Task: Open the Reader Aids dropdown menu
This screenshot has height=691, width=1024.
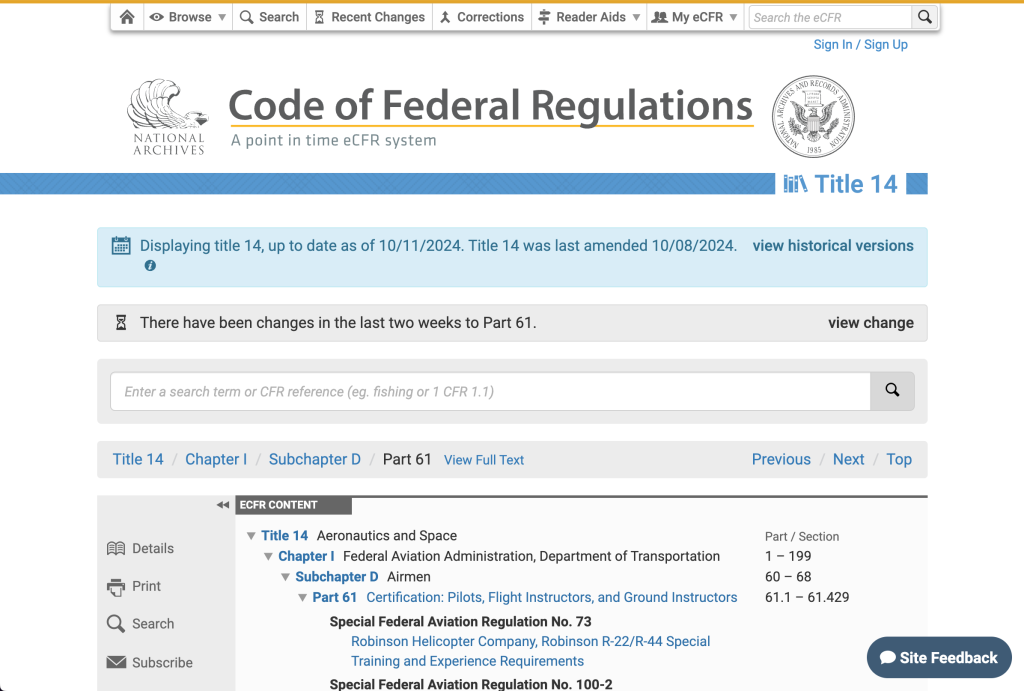Action: 589,17
